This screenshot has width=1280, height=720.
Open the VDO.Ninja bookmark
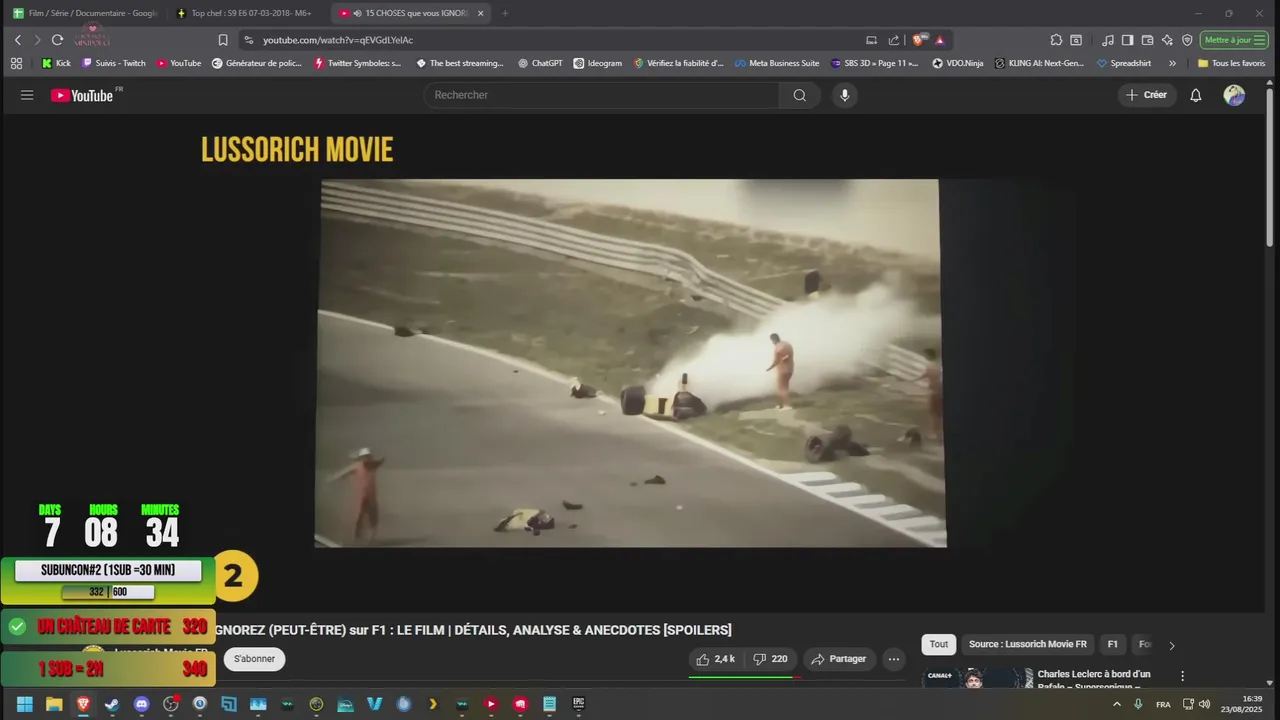(958, 63)
